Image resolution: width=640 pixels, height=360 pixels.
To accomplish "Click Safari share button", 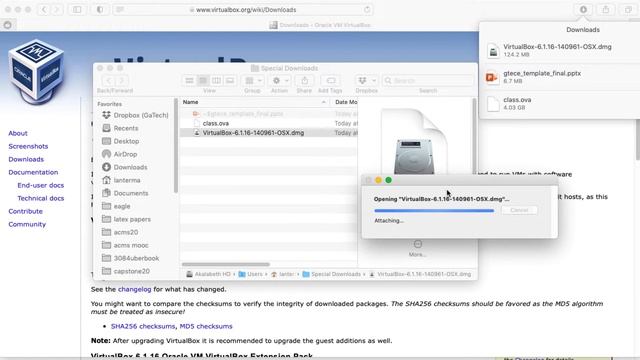I will coord(606,9).
